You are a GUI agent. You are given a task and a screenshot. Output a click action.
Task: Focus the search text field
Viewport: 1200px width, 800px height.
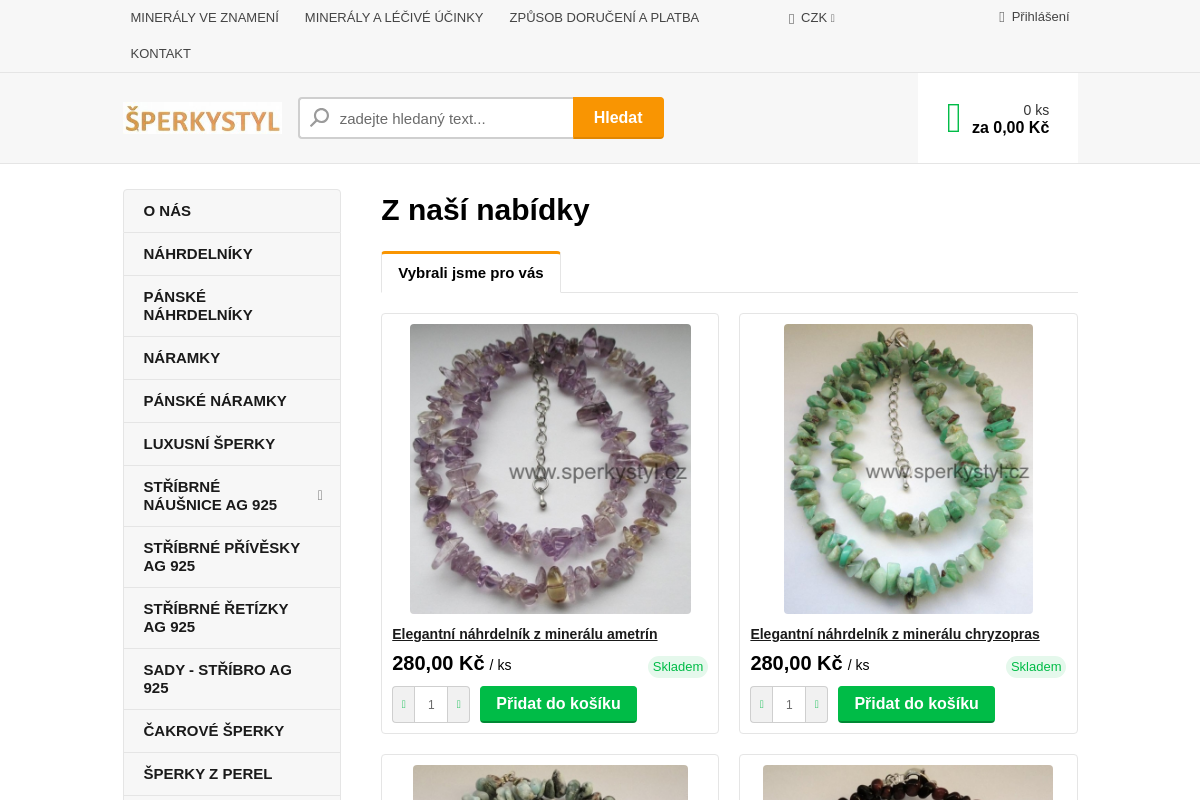point(450,118)
